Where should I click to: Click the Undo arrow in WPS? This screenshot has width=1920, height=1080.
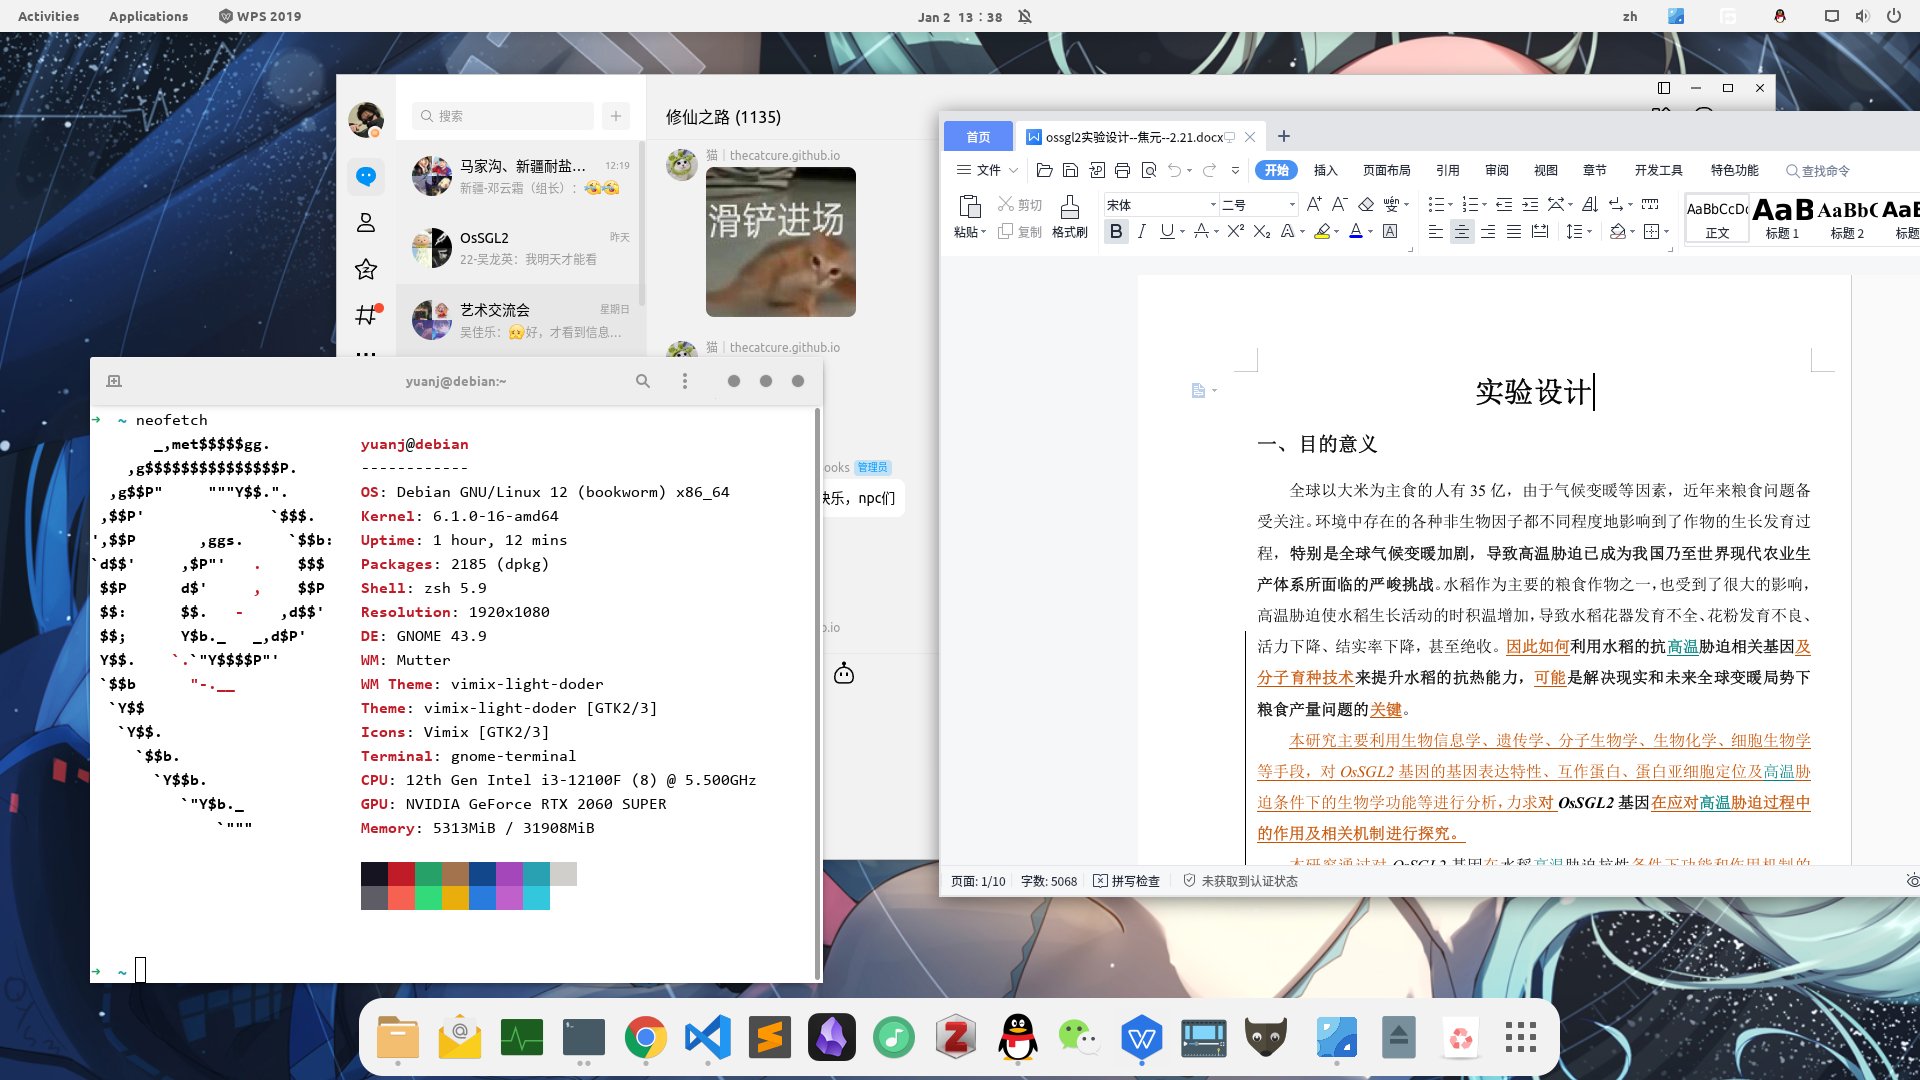[x=1175, y=170]
